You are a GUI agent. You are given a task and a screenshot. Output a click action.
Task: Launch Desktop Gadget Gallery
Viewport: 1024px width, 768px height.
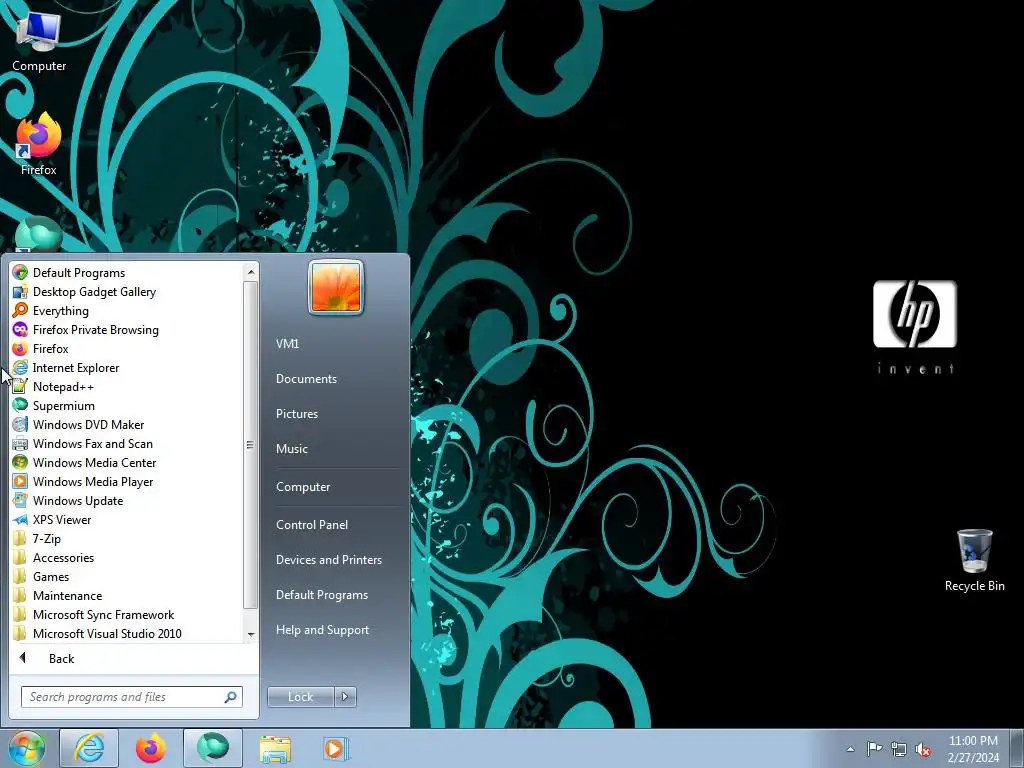pyautogui.click(x=127, y=292)
